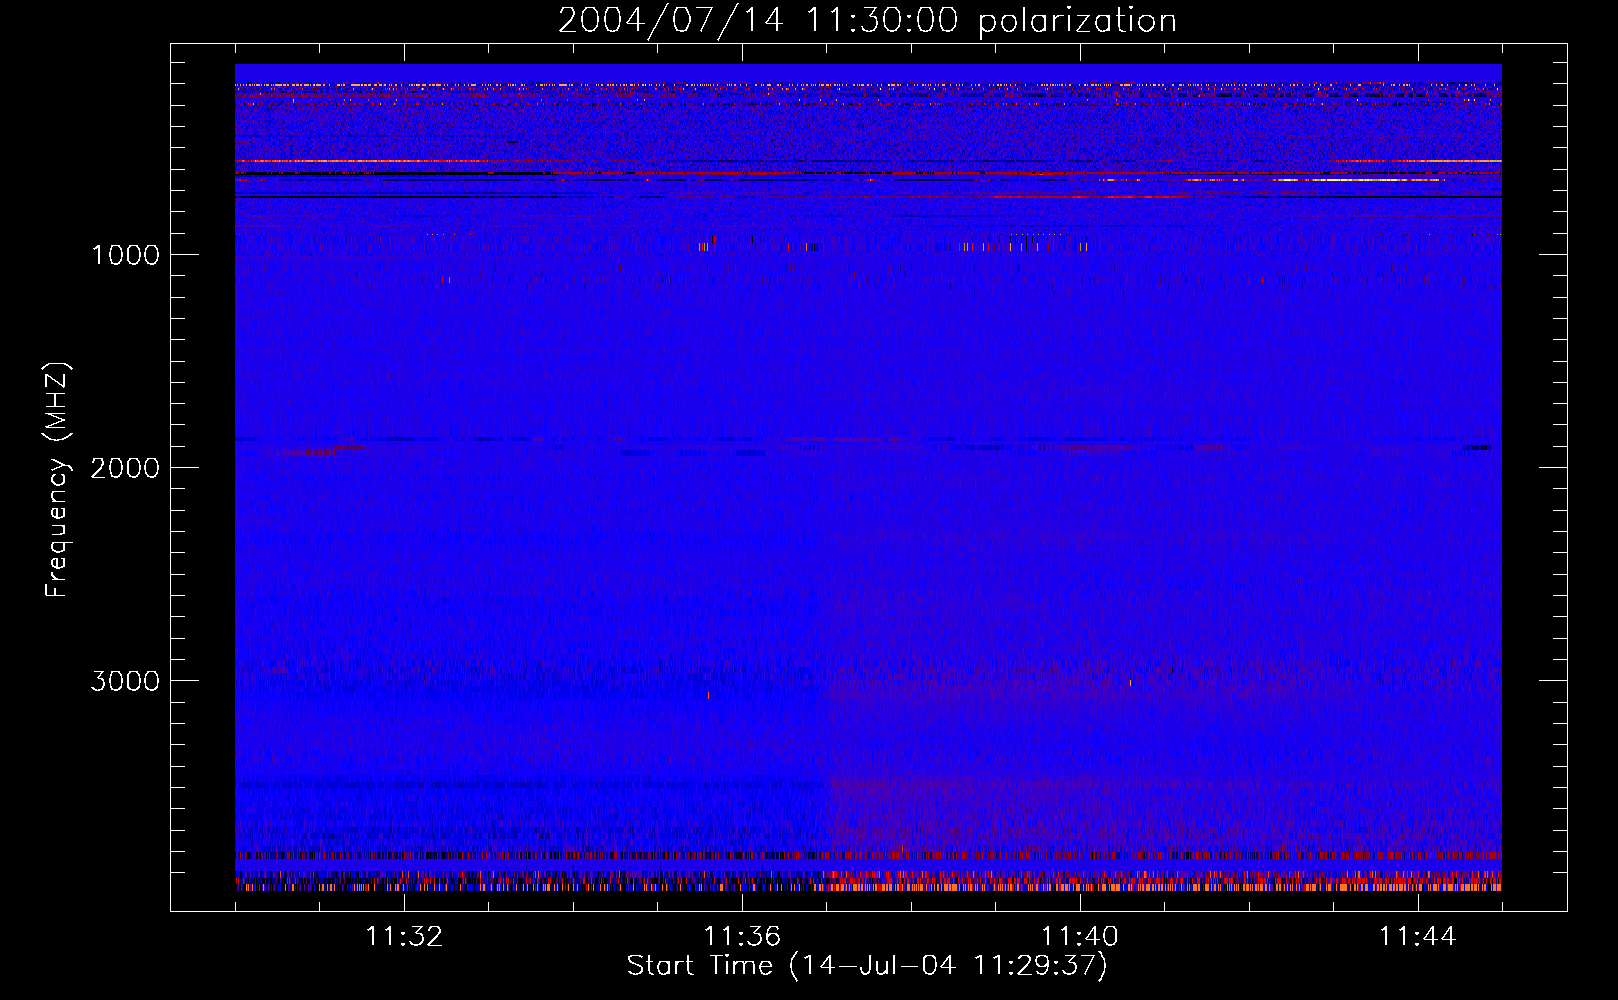The image size is (1618, 1000).
Task: Click the 11:44 time tick label
Action: coord(1418,937)
